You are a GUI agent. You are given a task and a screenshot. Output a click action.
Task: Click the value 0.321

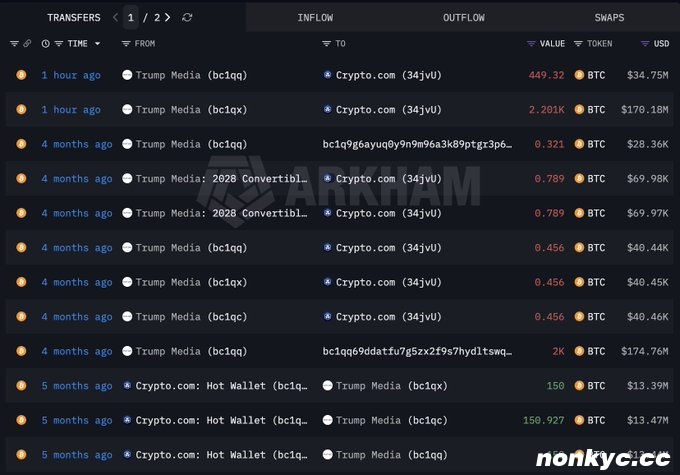[x=549, y=144]
